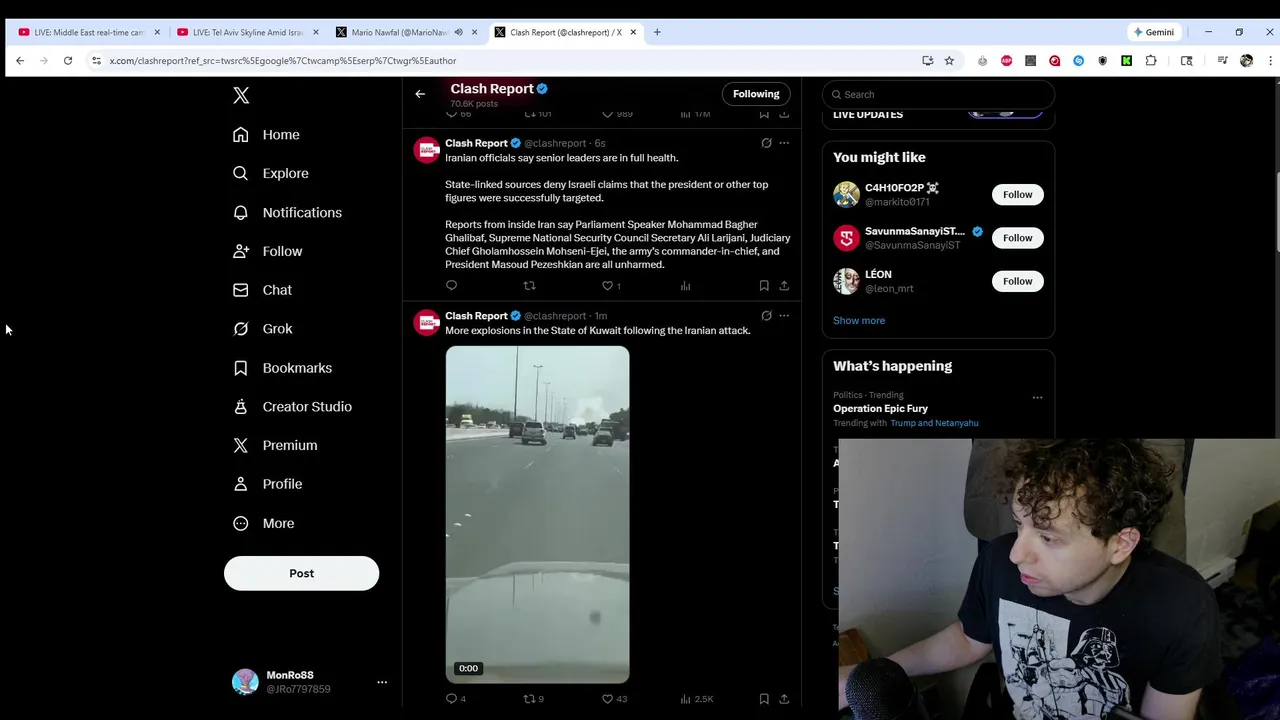Open the Premium page
Viewport: 1280px width, 720px height.
pos(275,445)
